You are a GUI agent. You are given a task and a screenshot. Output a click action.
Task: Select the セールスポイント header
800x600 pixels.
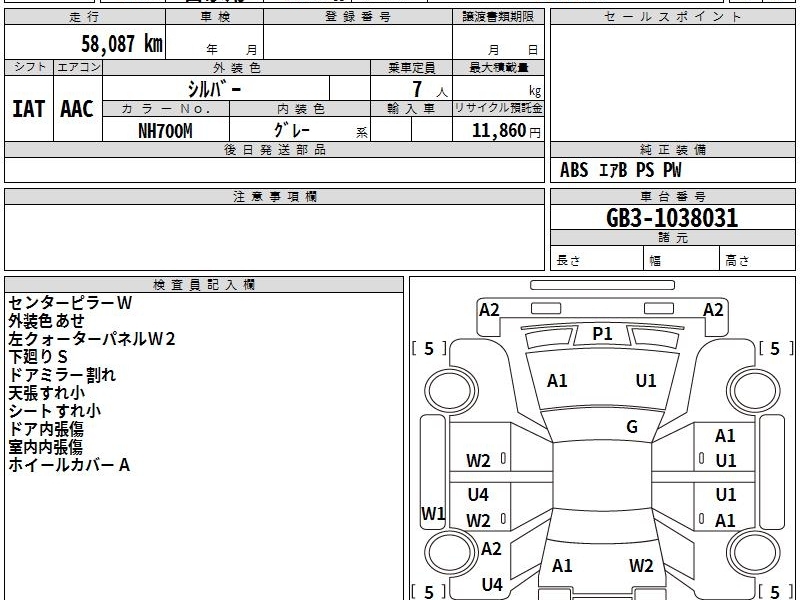(672, 17)
